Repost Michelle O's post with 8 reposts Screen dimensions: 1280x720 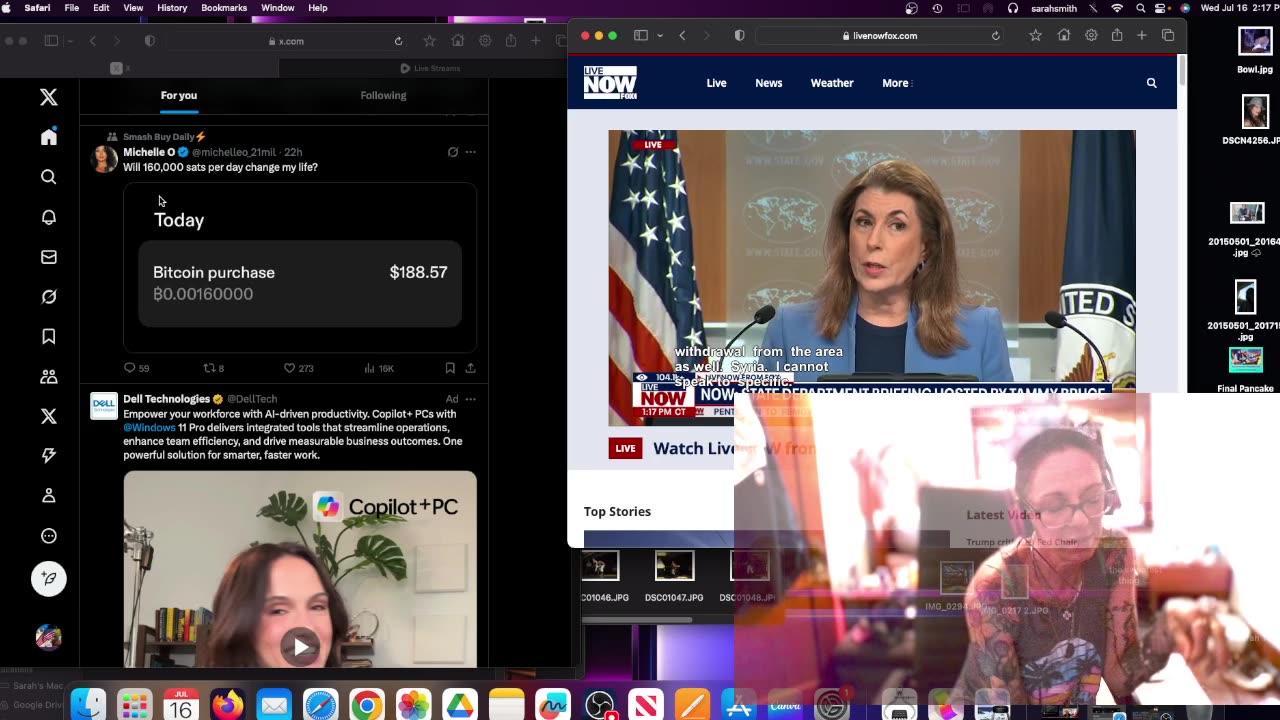[x=213, y=368]
